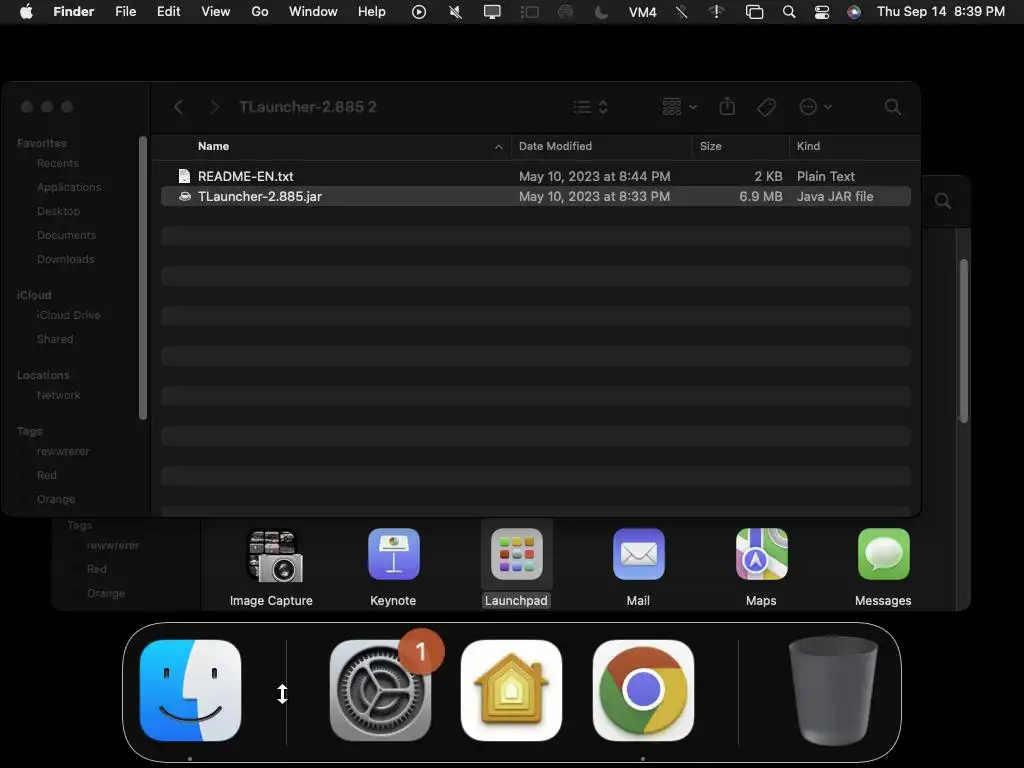Click the search icon in background window

[942, 201]
